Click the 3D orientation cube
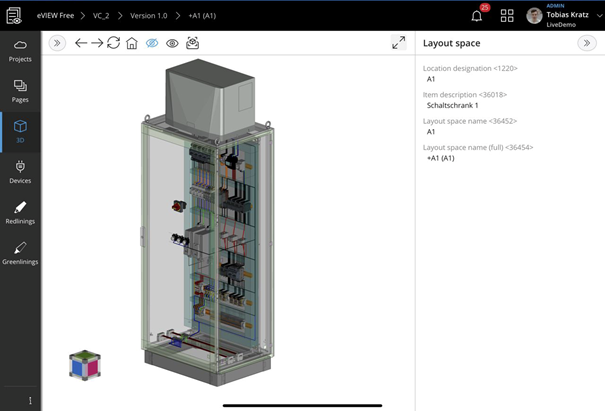This screenshot has width=605, height=411. (x=83, y=366)
